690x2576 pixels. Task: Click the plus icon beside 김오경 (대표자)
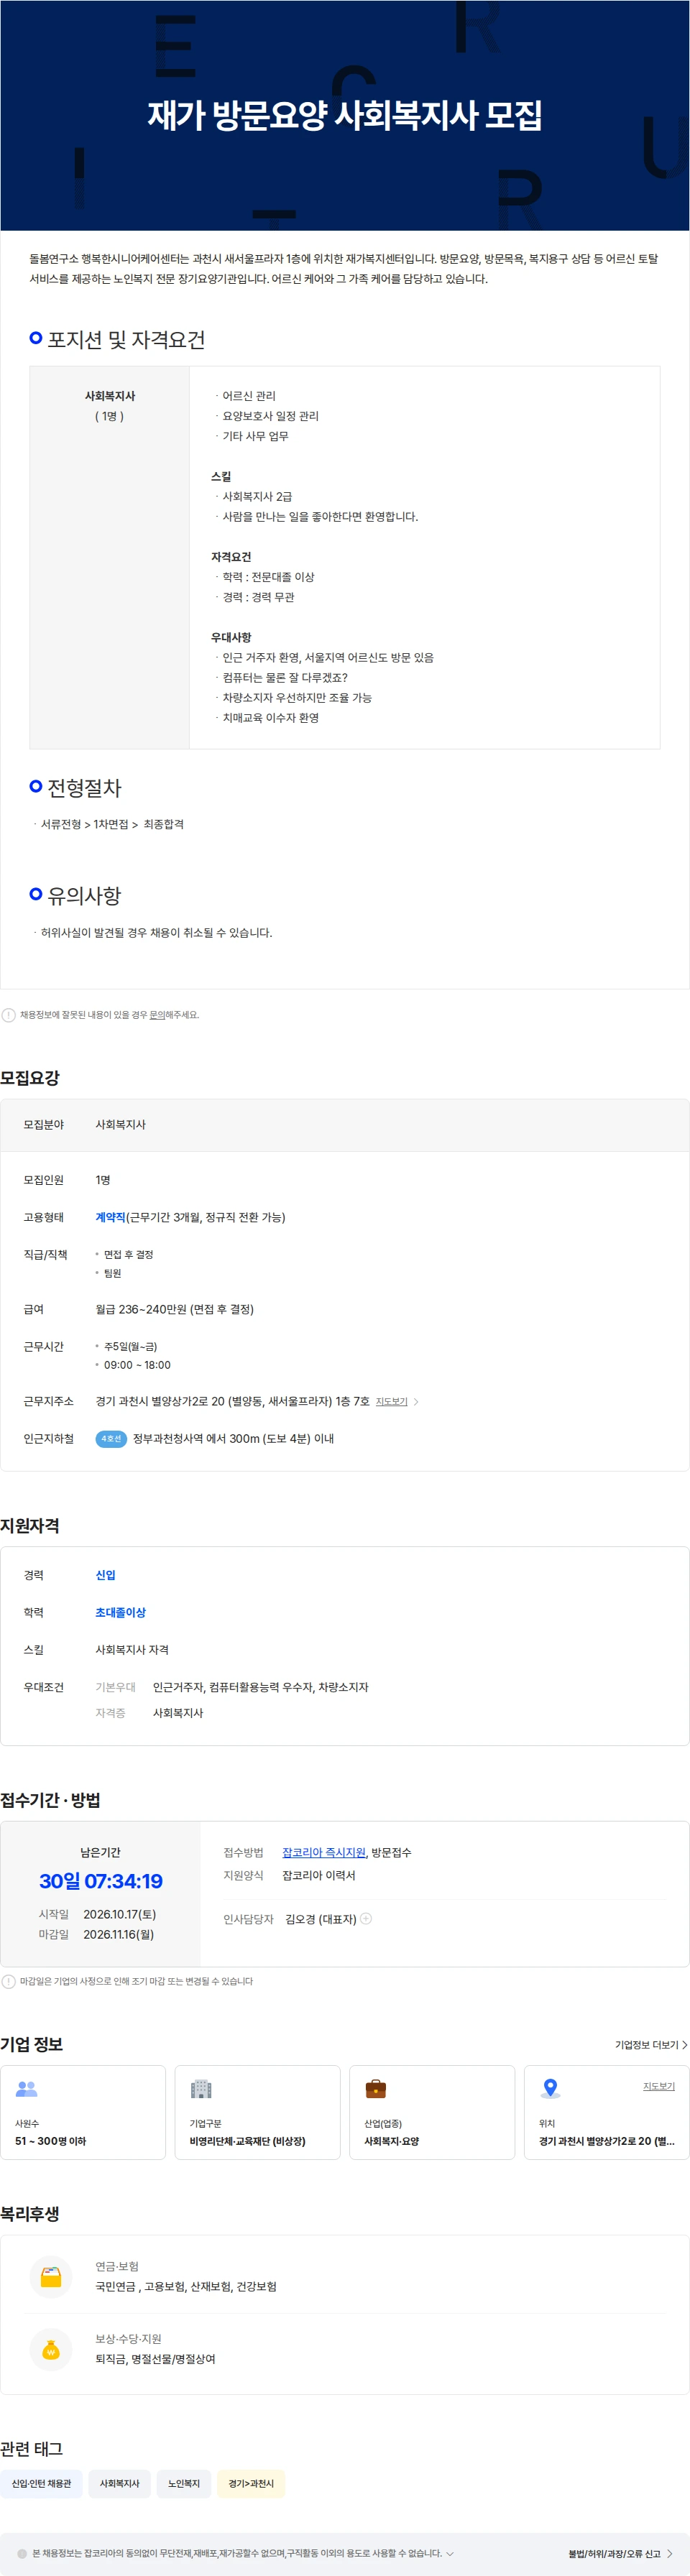click(x=366, y=1918)
